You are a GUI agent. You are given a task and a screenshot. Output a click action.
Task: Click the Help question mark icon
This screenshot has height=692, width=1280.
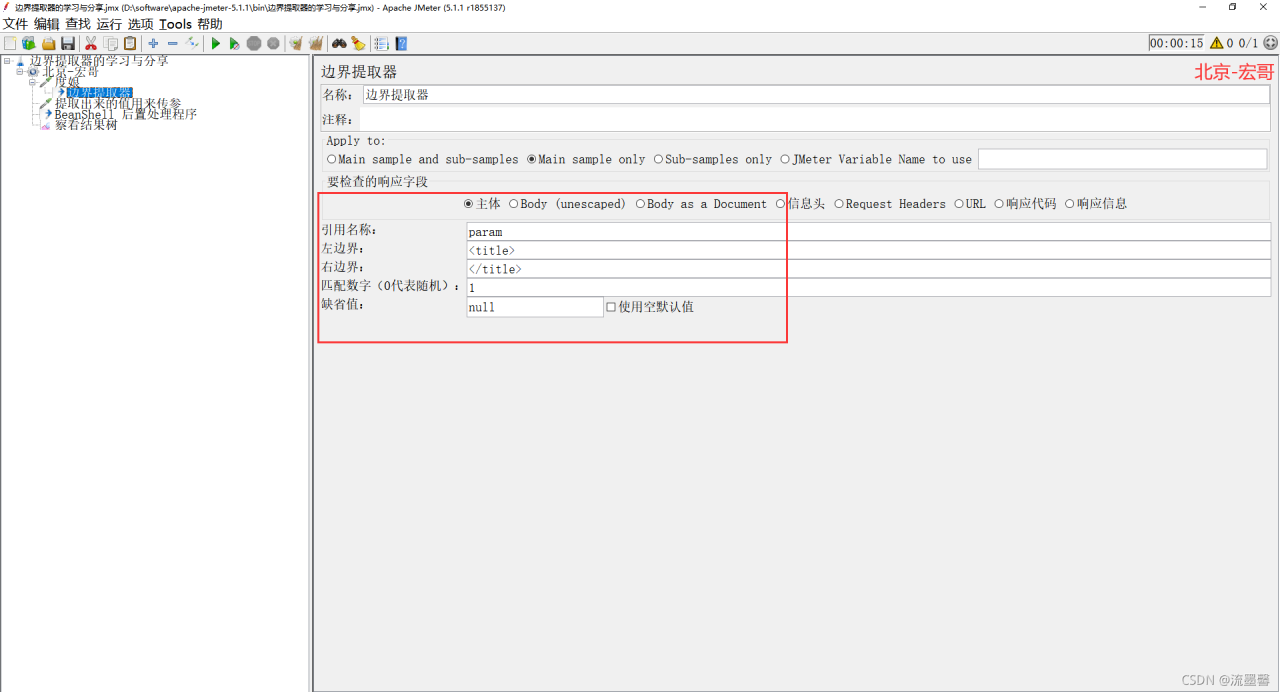pyautogui.click(x=401, y=43)
